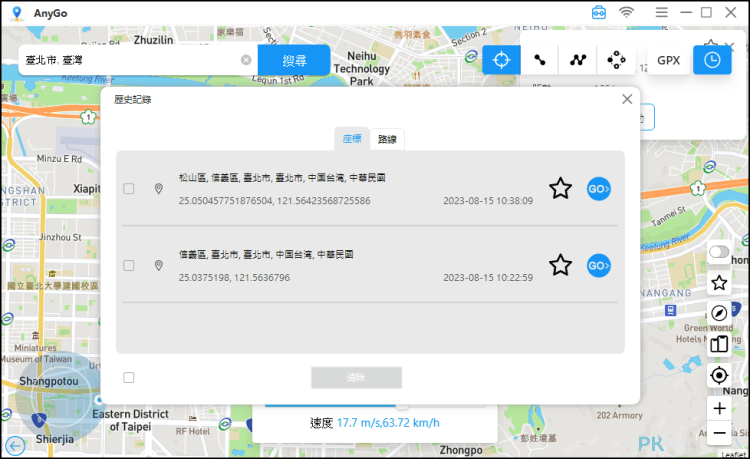
Task: Click the 信義區, 臺北市 address of second record
Action: click(x=266, y=254)
